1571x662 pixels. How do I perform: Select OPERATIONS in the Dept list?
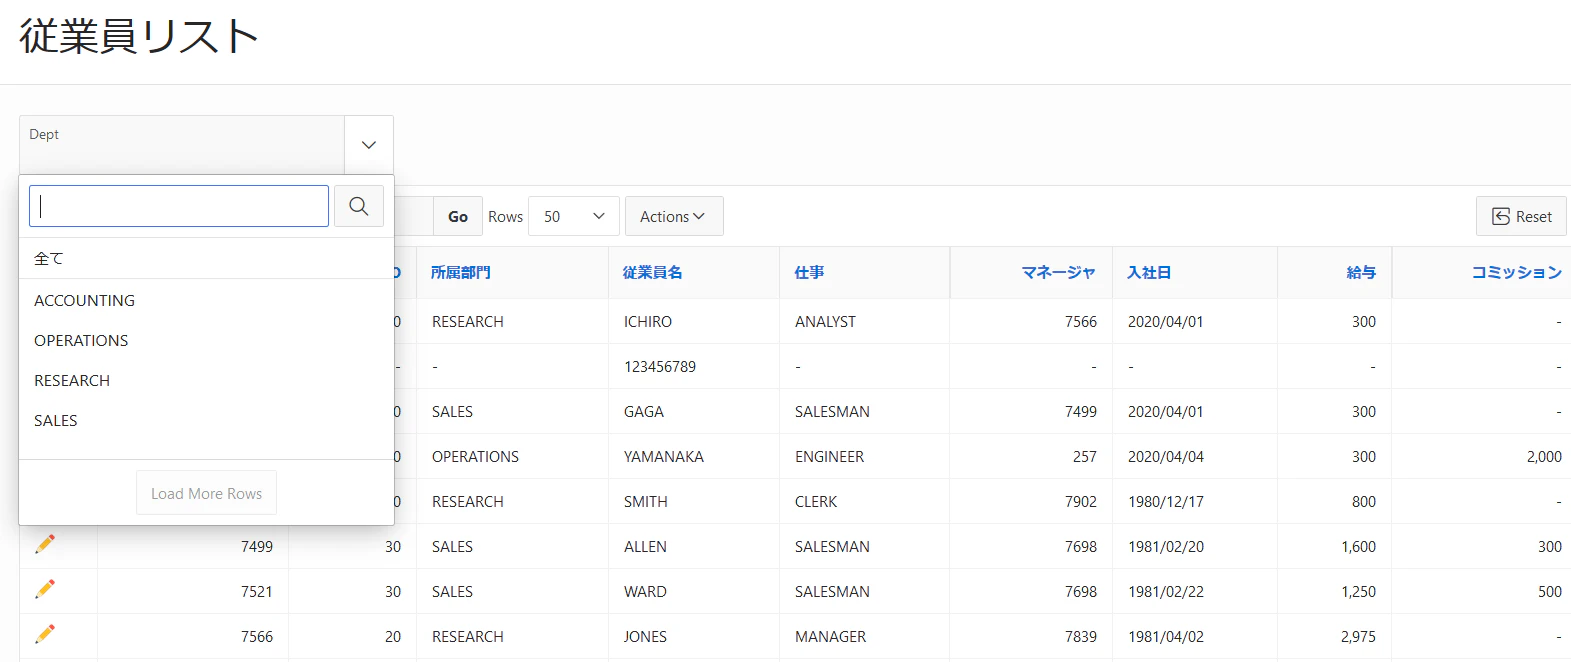(206, 340)
